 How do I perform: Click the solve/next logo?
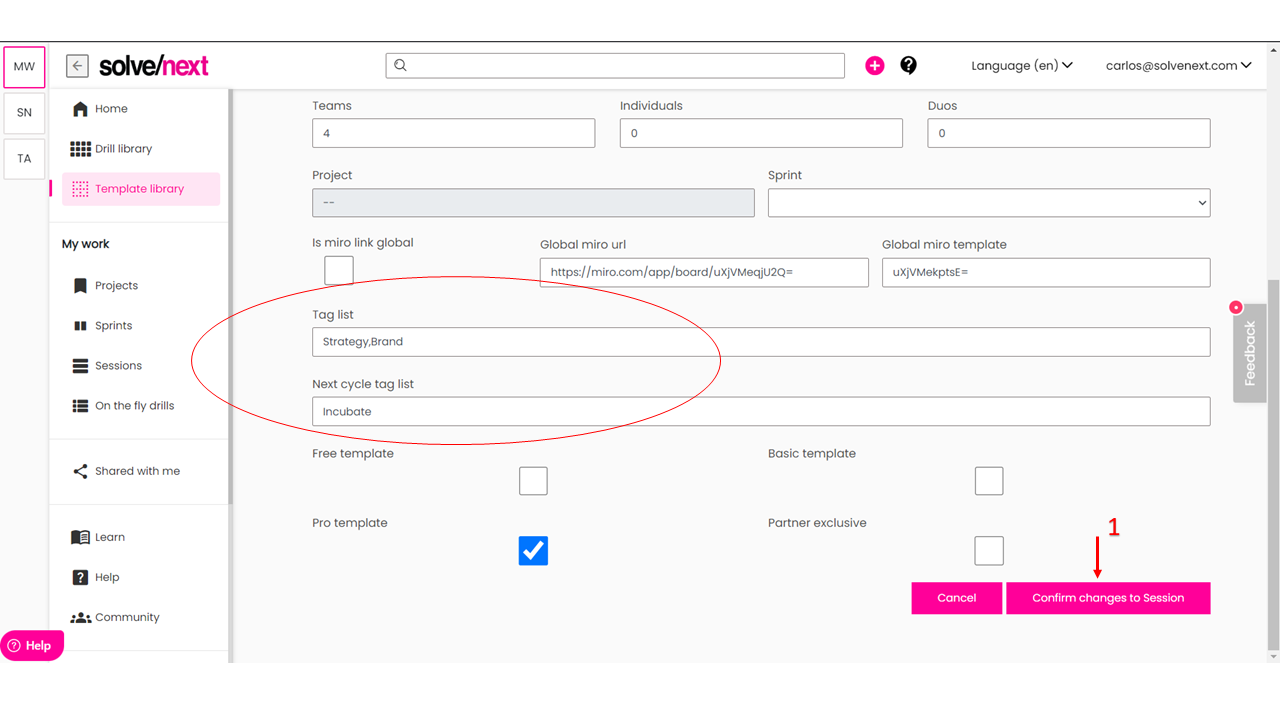[153, 66]
